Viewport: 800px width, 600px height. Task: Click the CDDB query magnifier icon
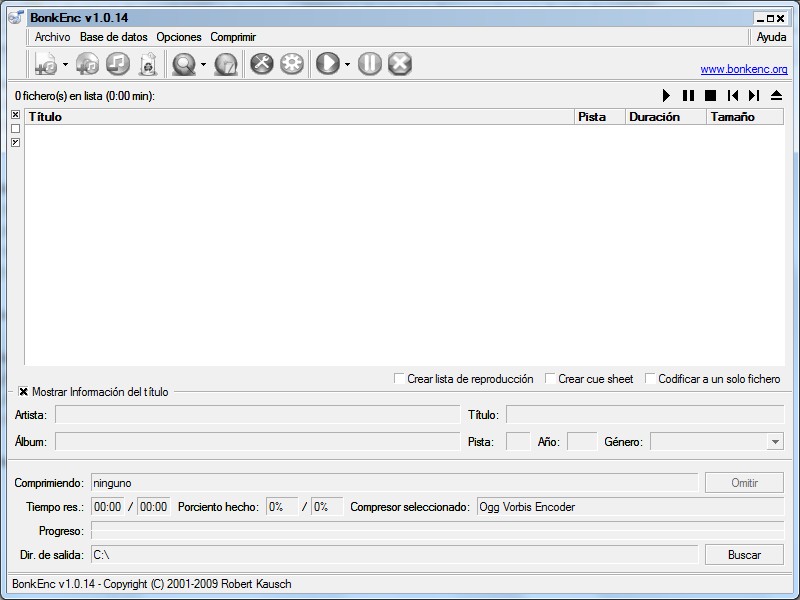point(184,64)
